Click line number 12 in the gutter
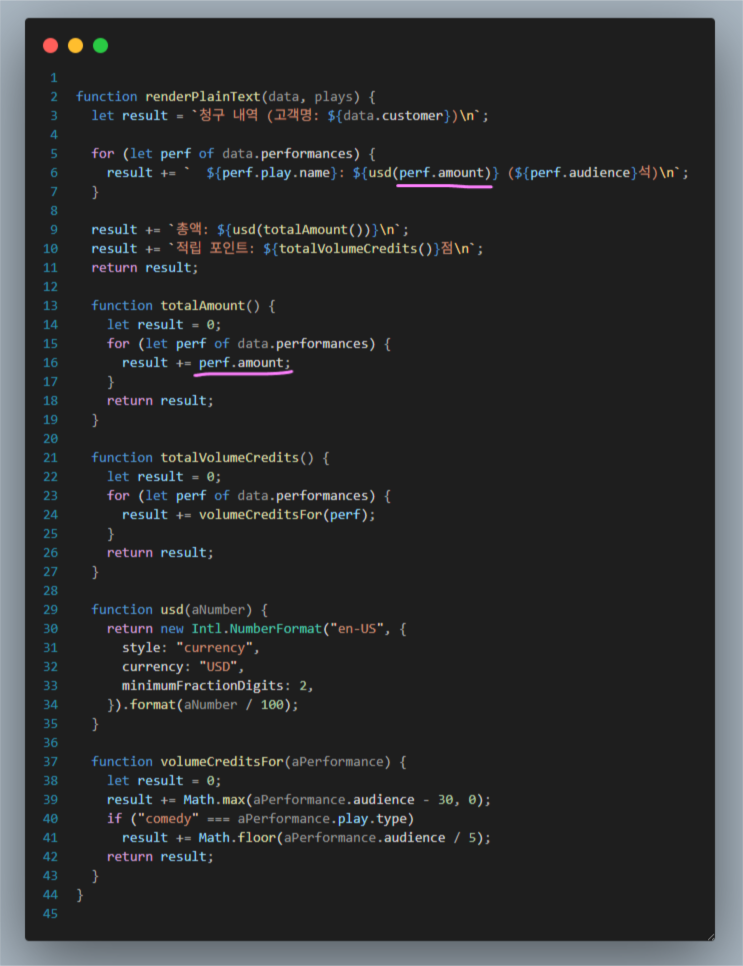The height and width of the screenshot is (966, 743). 51,286
